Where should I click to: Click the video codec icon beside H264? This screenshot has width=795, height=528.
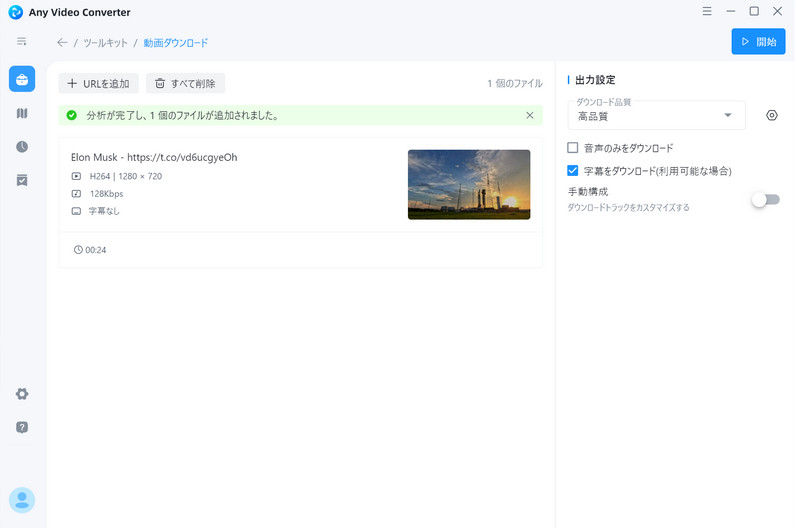[x=76, y=176]
